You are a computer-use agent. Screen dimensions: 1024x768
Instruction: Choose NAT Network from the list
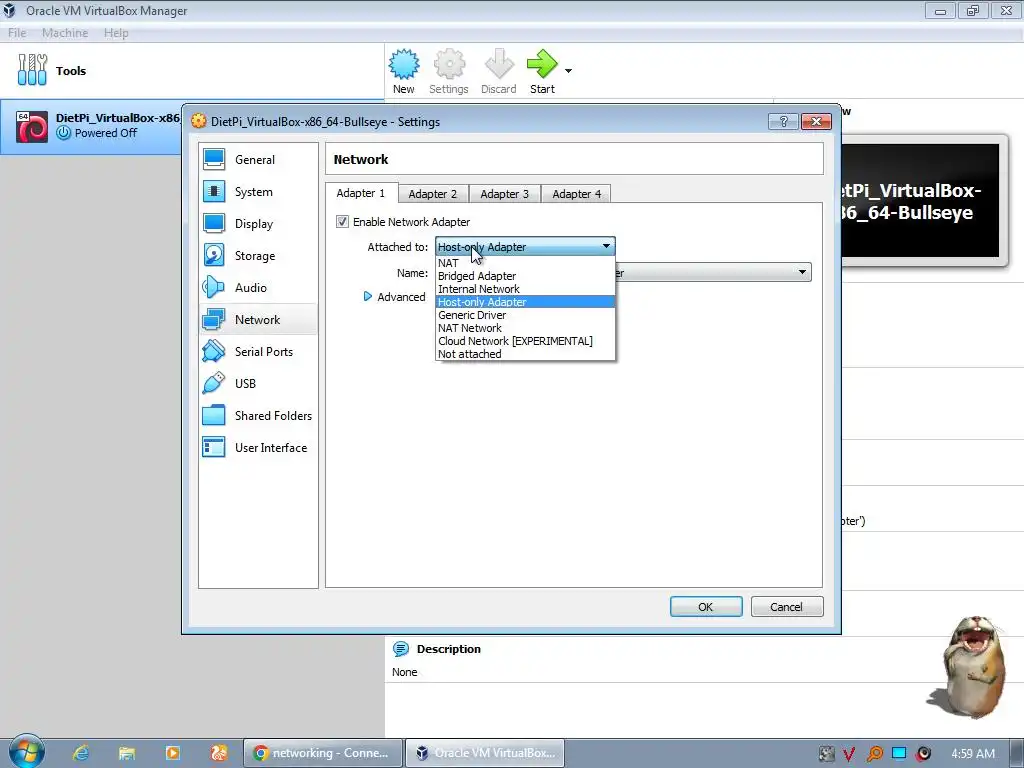tap(525, 328)
